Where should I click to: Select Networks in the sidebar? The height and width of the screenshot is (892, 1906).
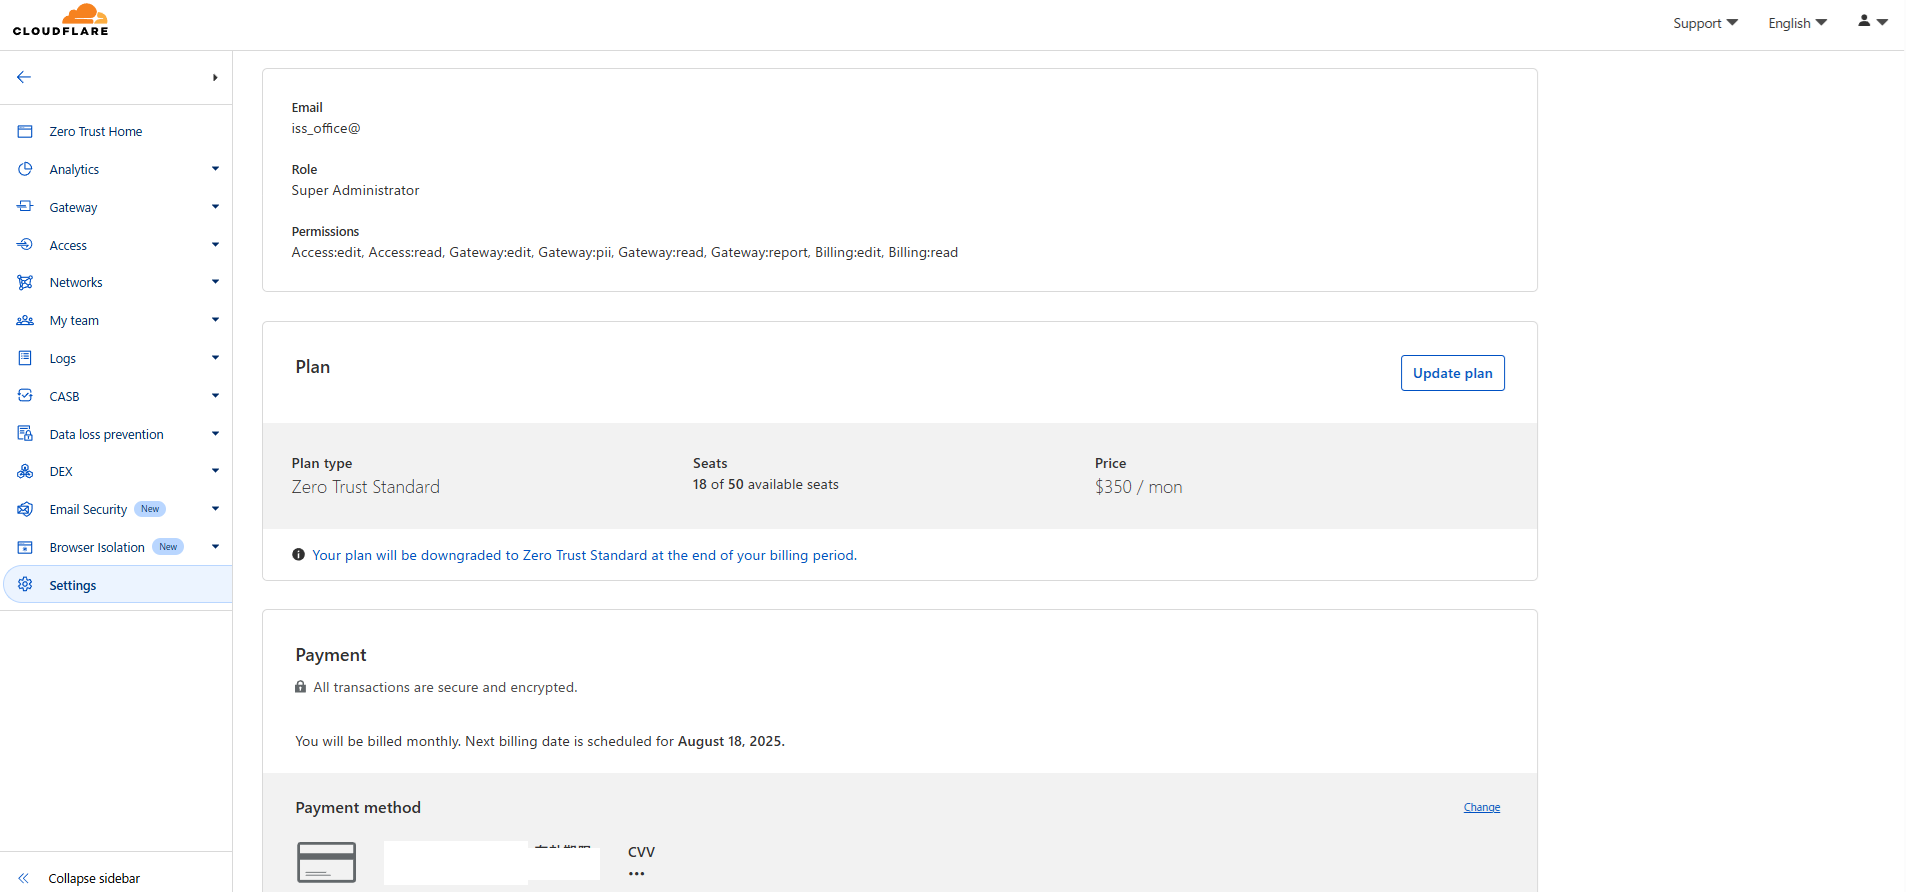tap(76, 283)
